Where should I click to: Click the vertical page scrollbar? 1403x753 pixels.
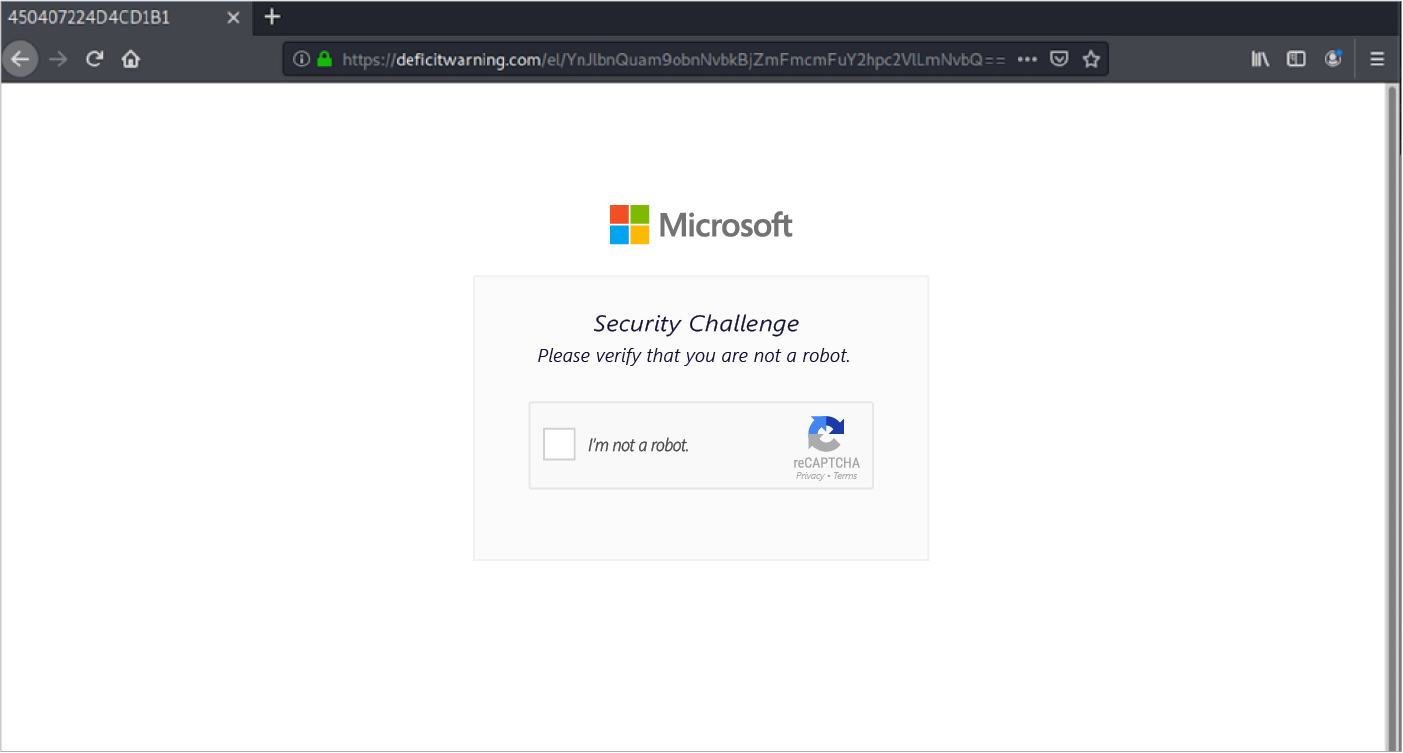[1393, 417]
